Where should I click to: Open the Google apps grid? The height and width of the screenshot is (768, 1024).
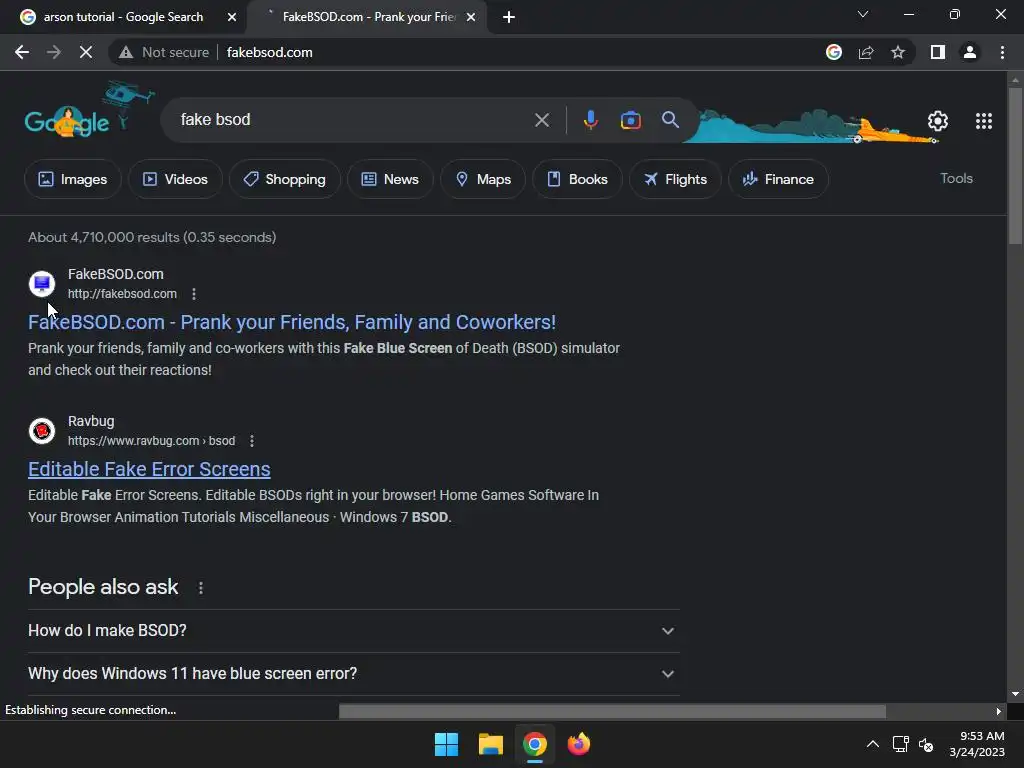point(984,121)
